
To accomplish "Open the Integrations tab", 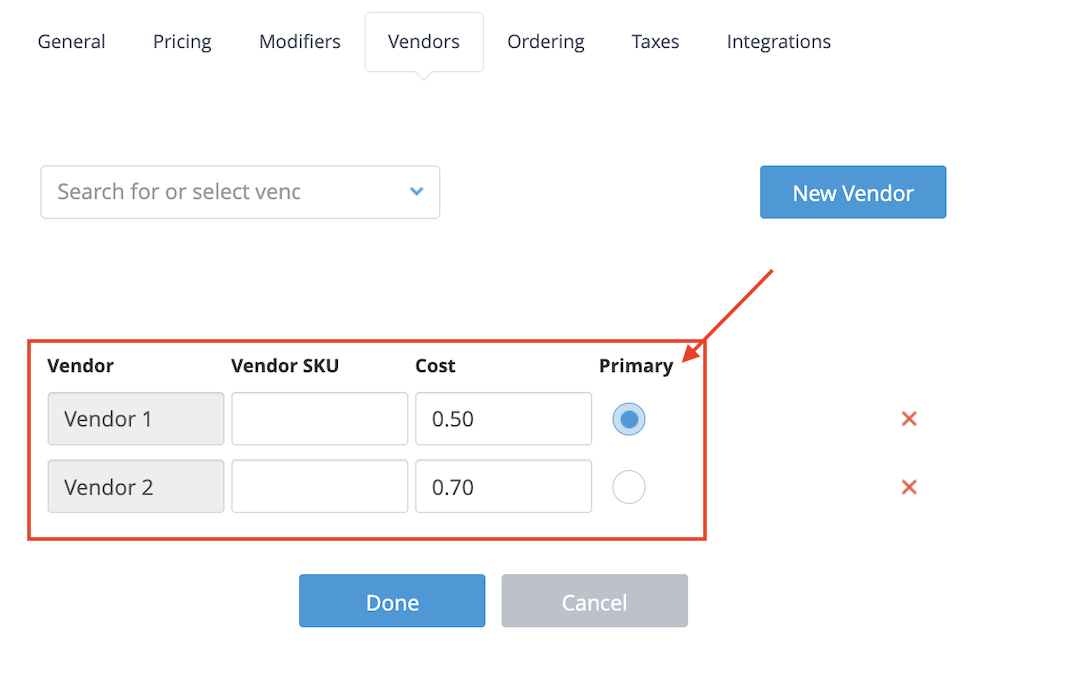I will pyautogui.click(x=779, y=42).
